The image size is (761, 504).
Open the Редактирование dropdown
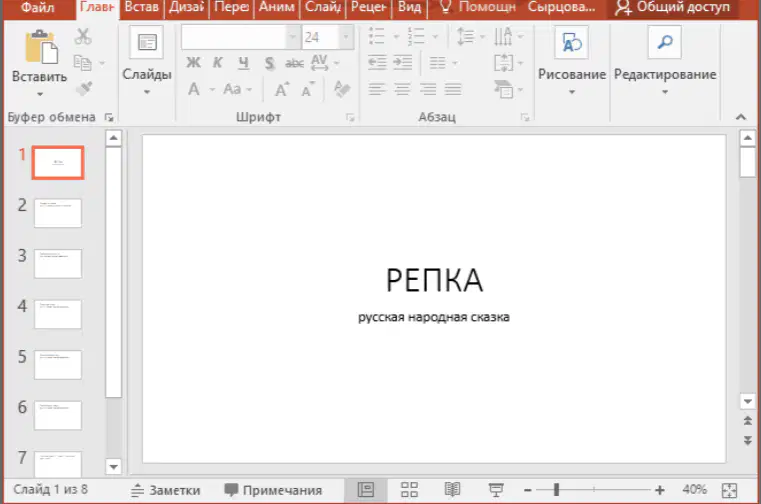pyautogui.click(x=665, y=92)
